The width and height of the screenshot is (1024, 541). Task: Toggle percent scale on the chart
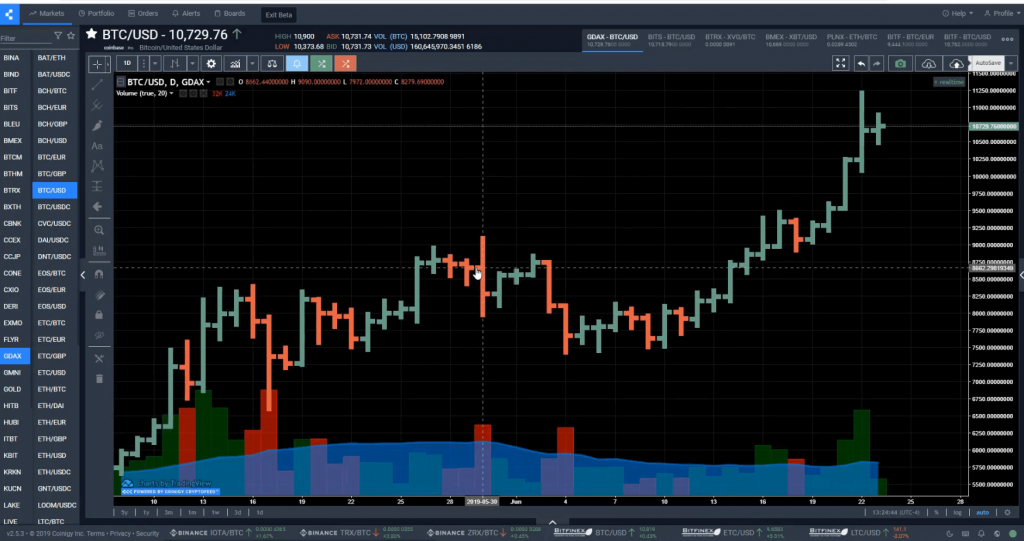pyautogui.click(x=936, y=513)
